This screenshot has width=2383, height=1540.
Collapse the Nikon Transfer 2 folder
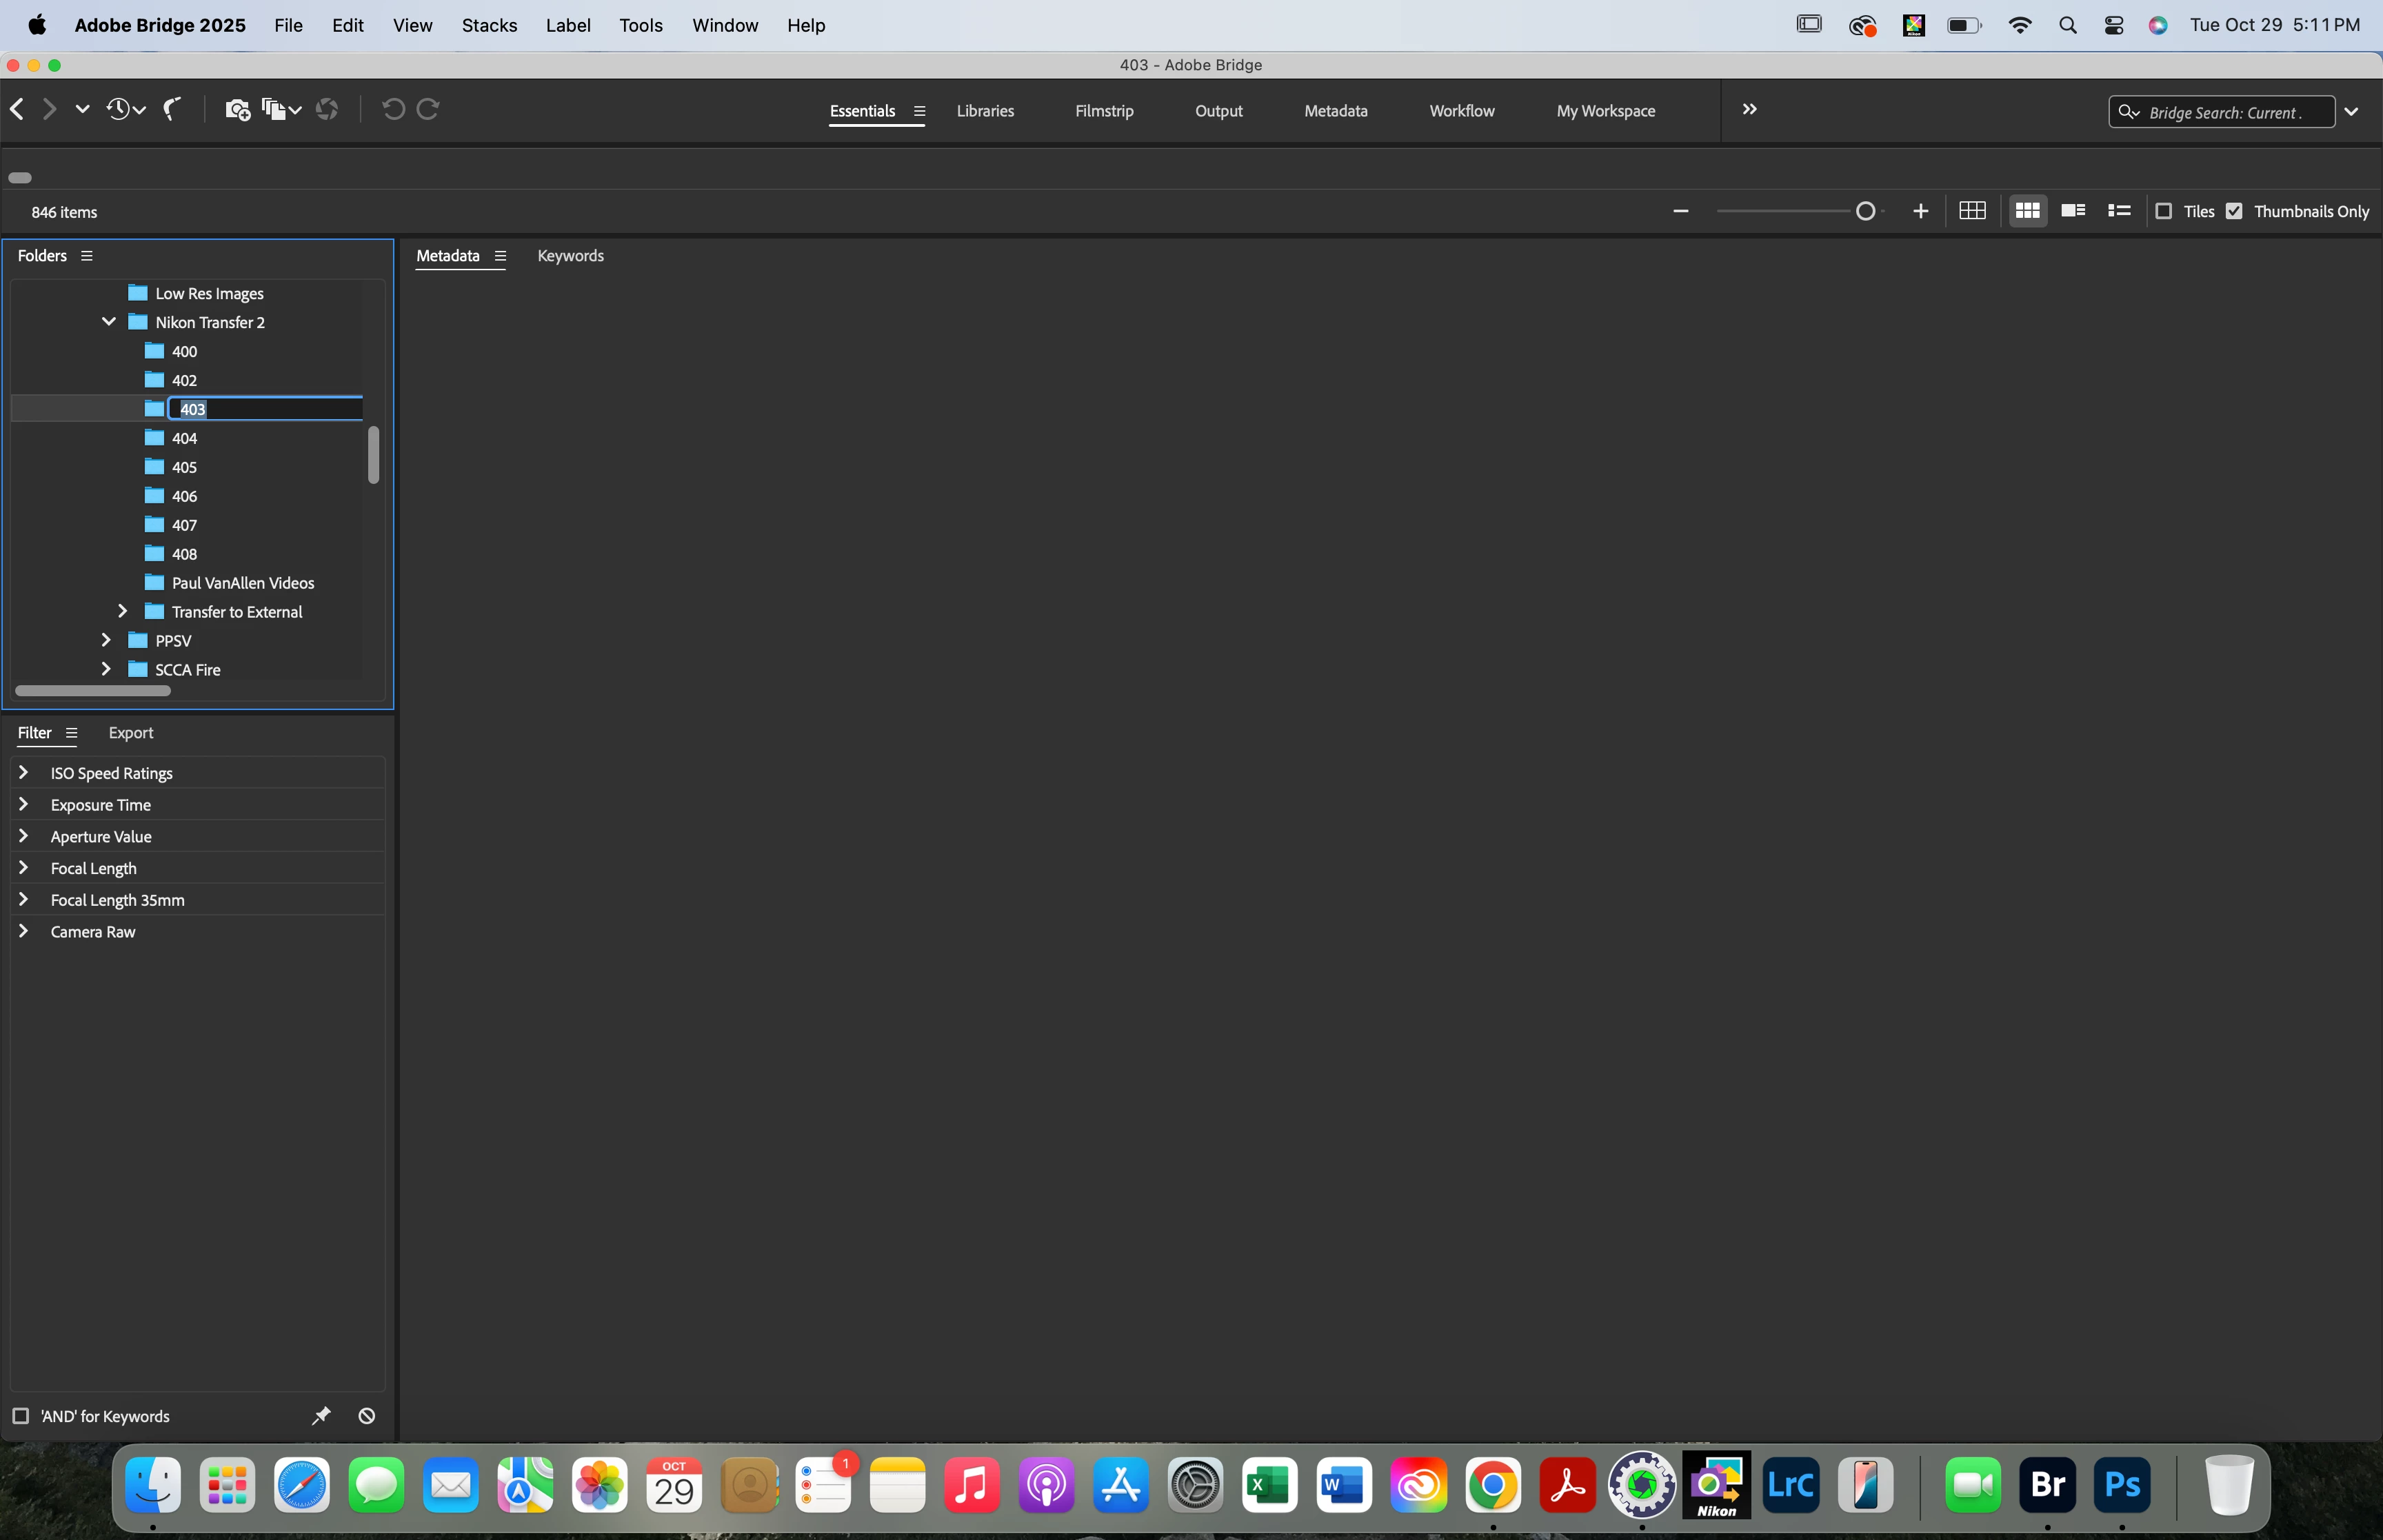point(108,322)
